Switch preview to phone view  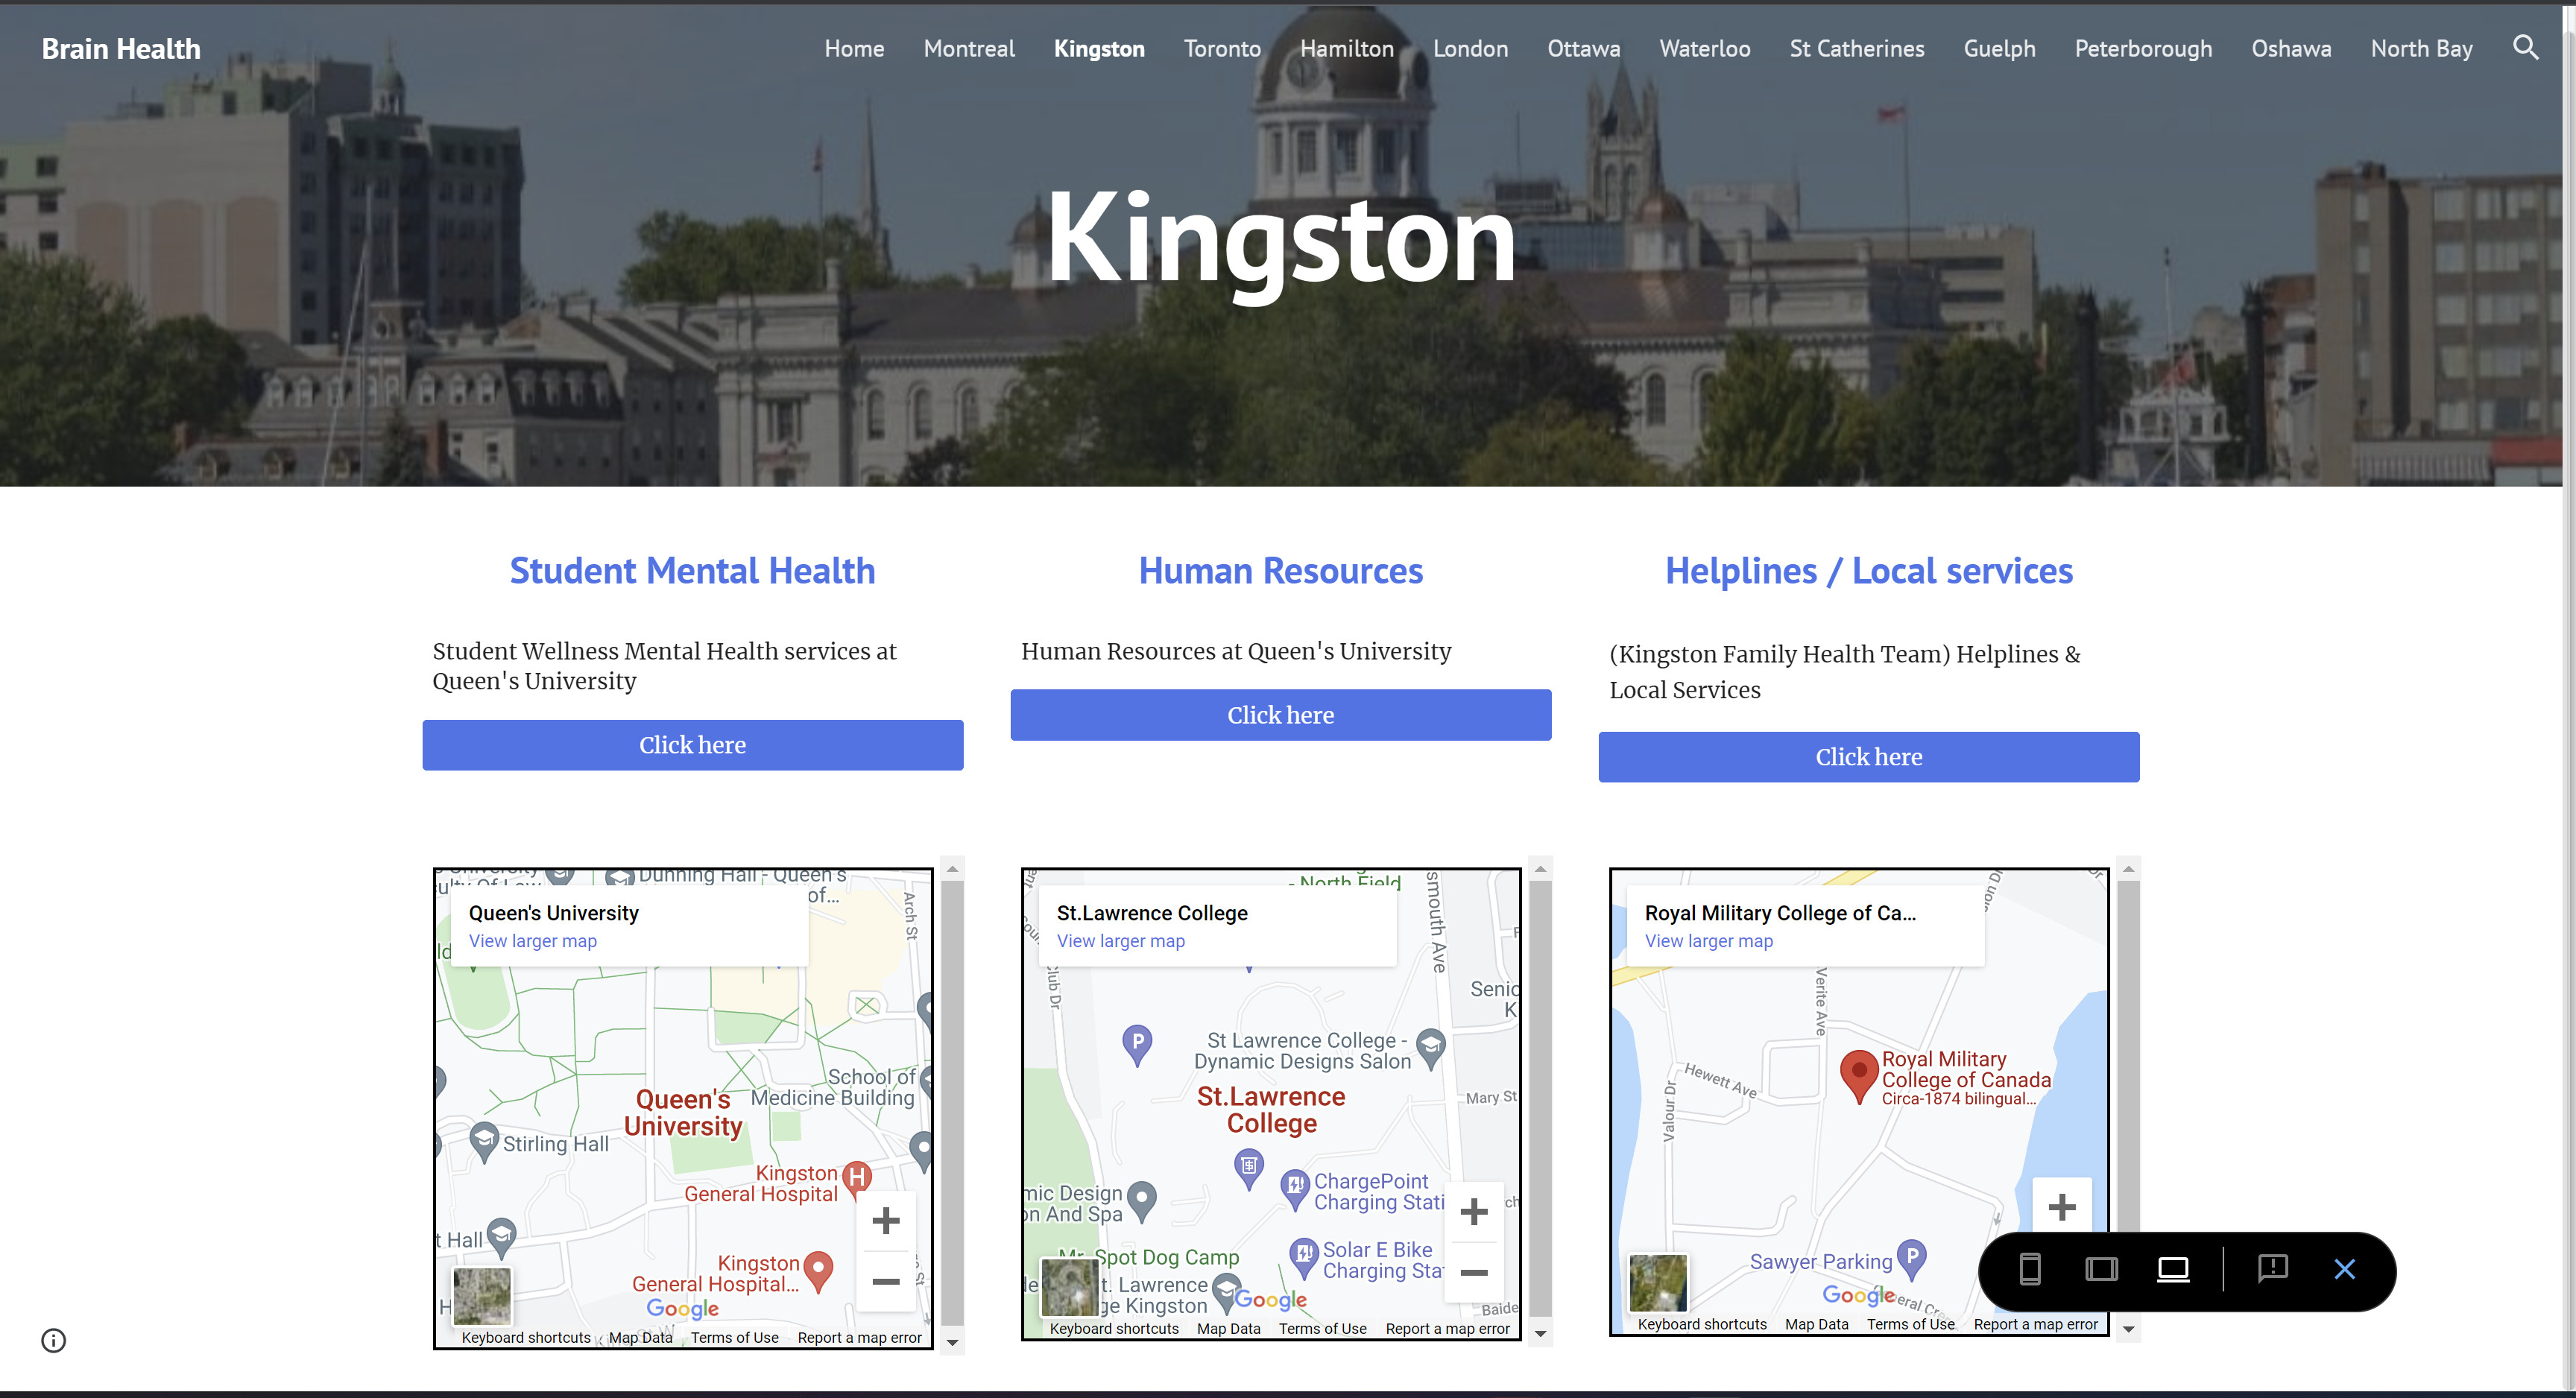[2029, 1269]
